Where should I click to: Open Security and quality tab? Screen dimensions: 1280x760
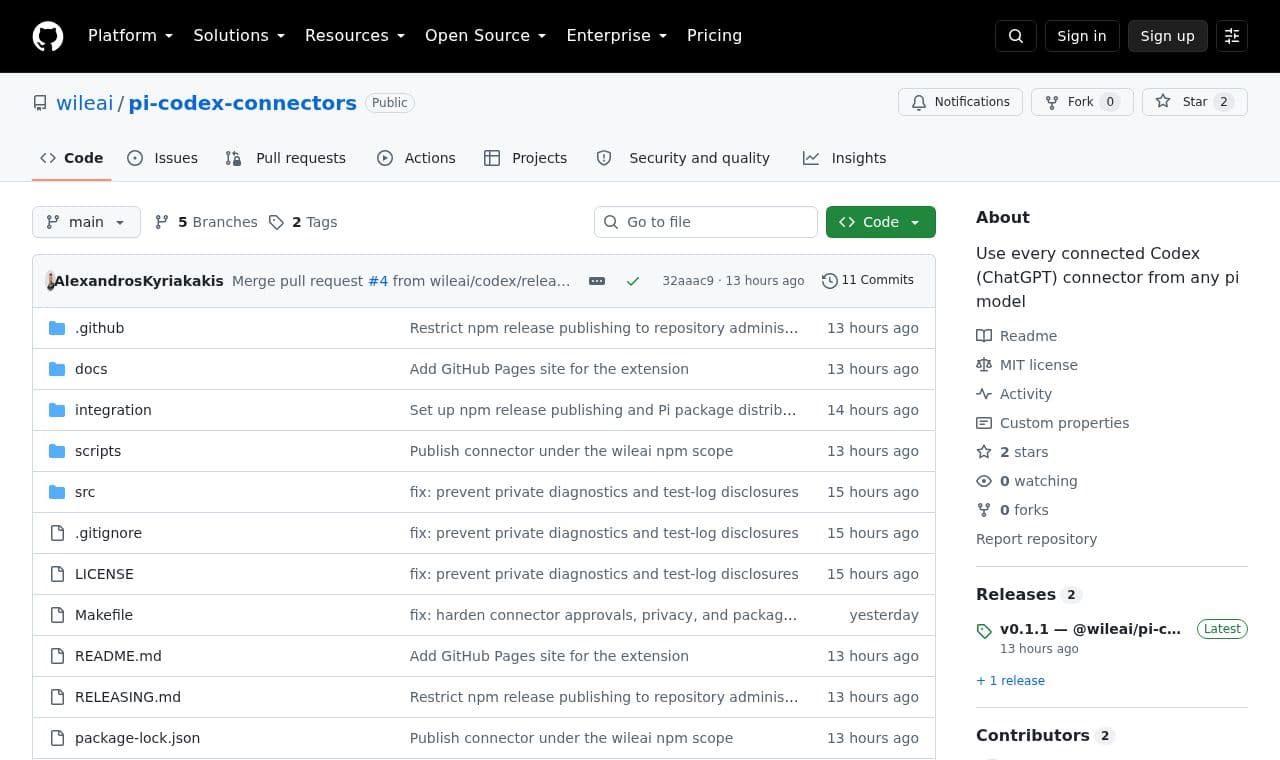683,158
